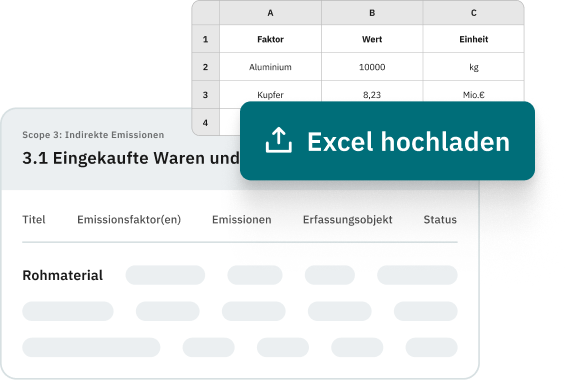
Task: Click the Emissionen column header
Action: click(242, 219)
